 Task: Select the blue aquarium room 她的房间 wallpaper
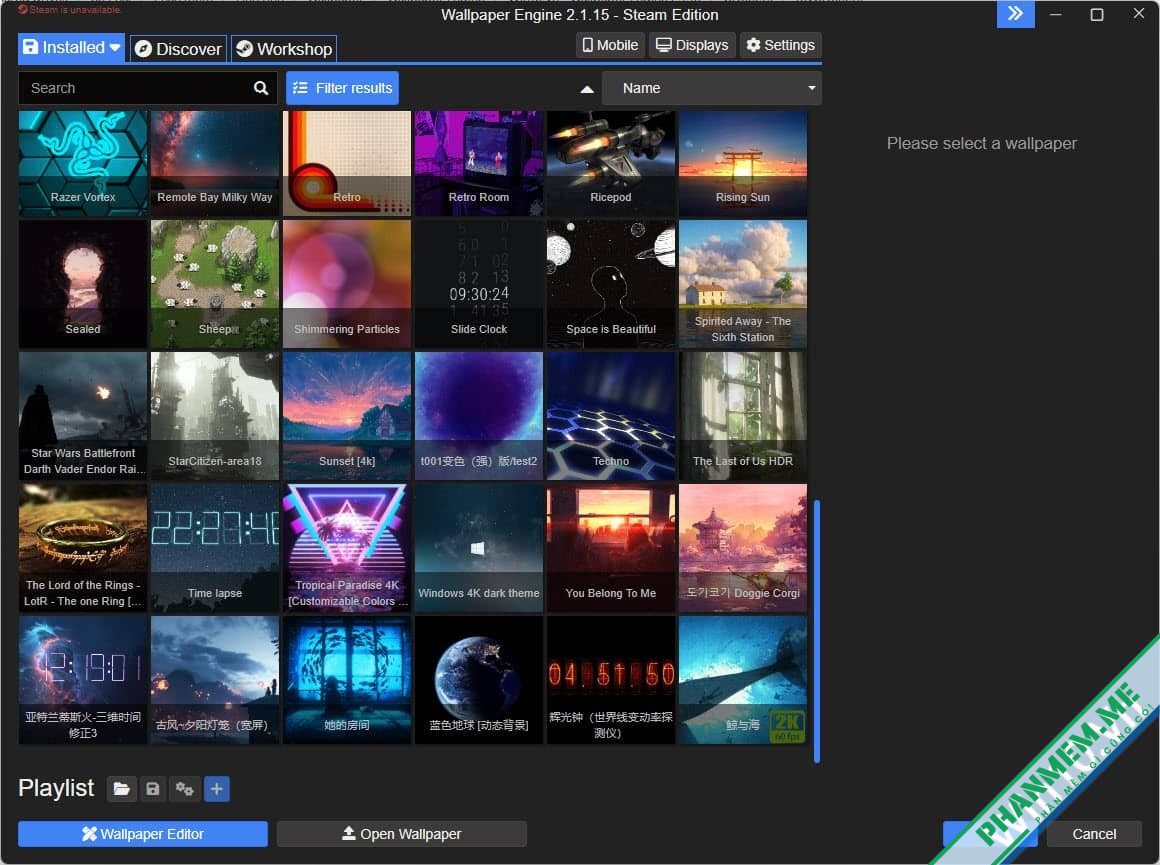(347, 680)
